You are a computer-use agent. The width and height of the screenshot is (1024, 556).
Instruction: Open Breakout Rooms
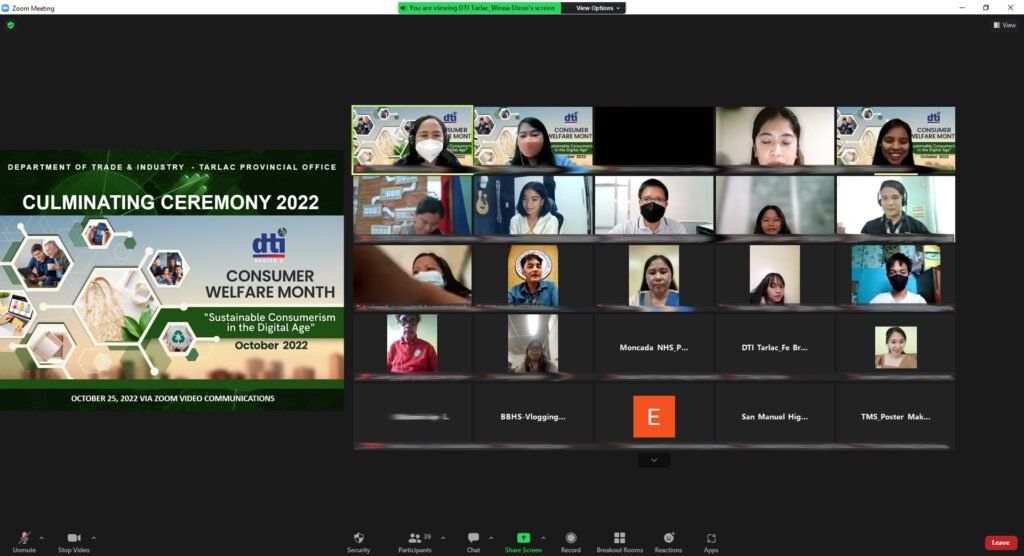coord(620,542)
